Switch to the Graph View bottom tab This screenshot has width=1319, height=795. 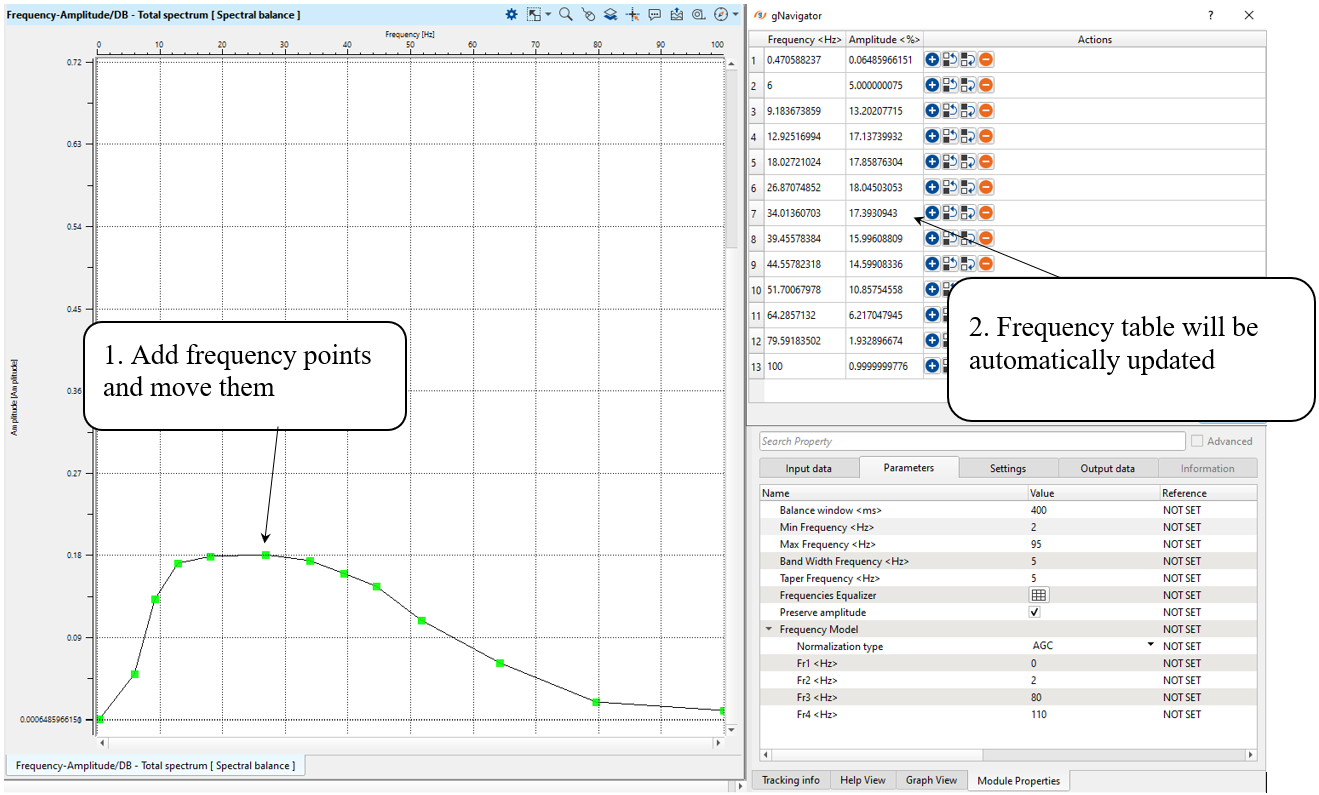point(931,780)
